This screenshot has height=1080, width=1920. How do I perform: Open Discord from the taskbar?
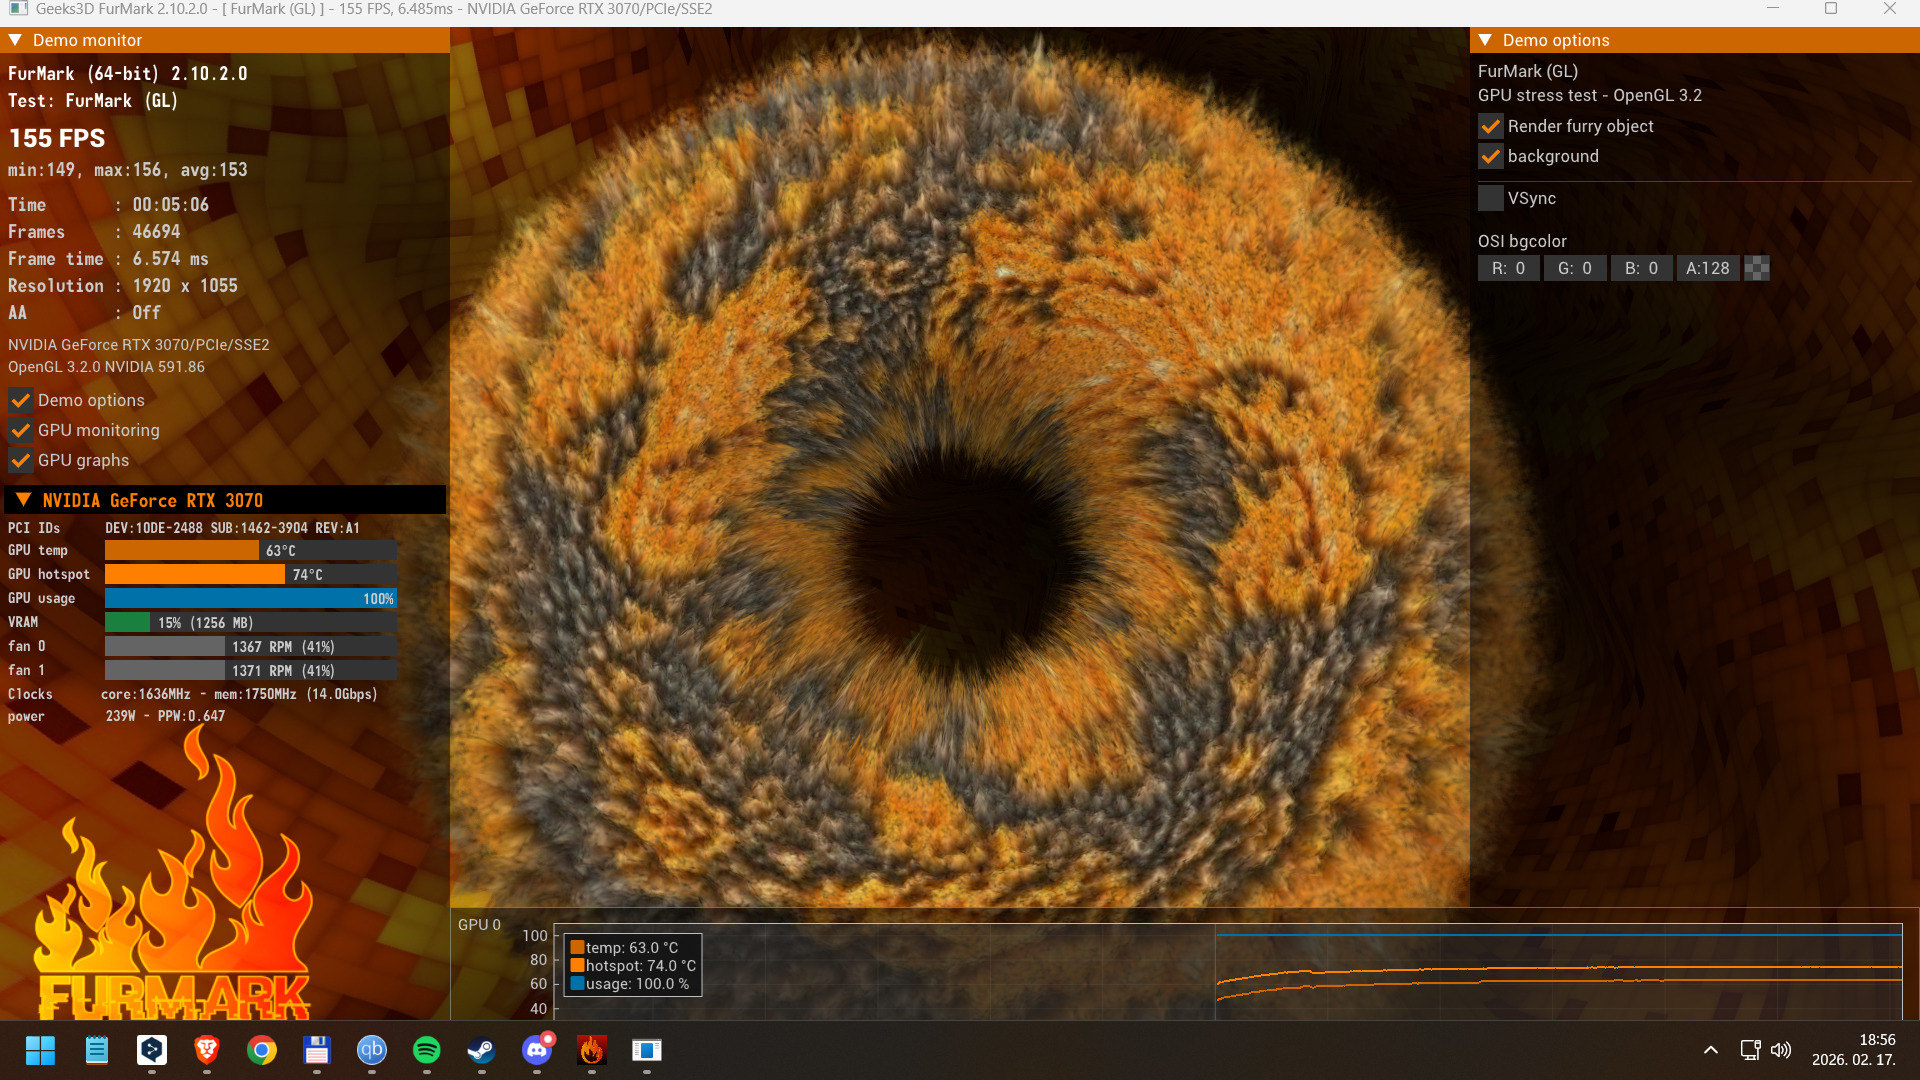point(537,1050)
